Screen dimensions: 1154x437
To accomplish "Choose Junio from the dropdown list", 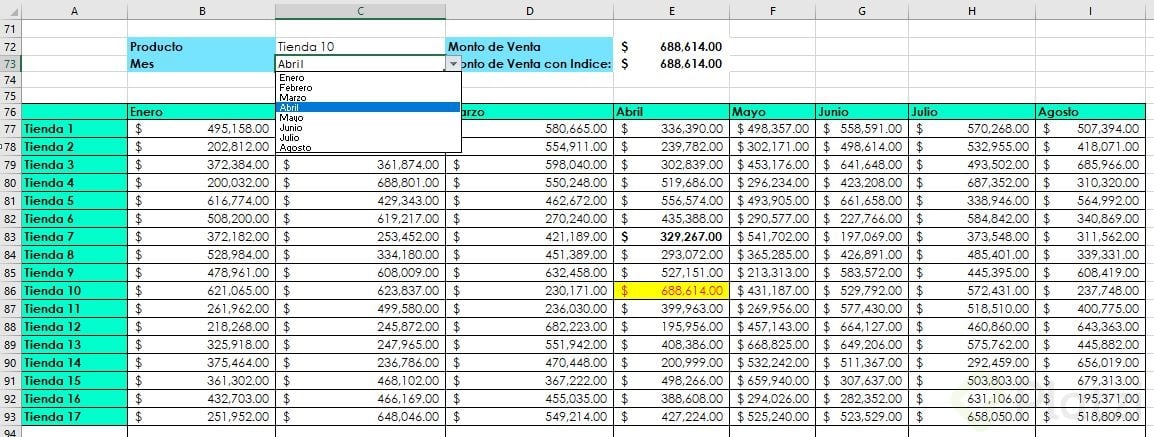I will pyautogui.click(x=368, y=127).
